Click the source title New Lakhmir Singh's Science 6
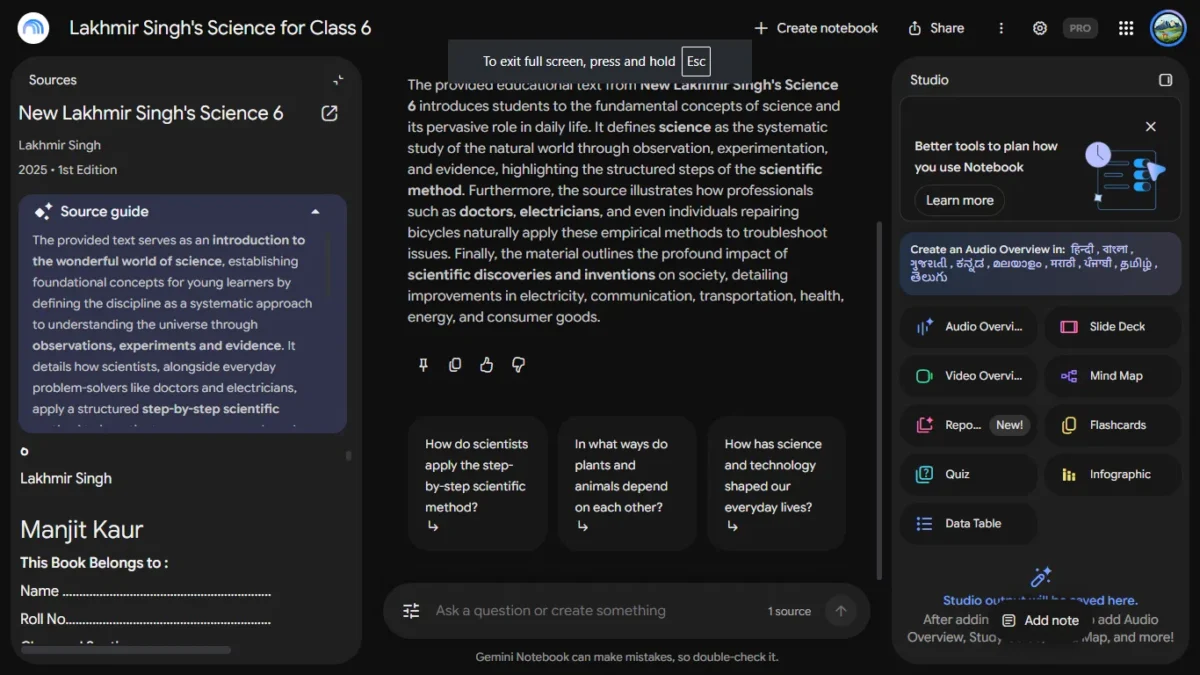Screen dimensions: 1200x675 point(151,113)
